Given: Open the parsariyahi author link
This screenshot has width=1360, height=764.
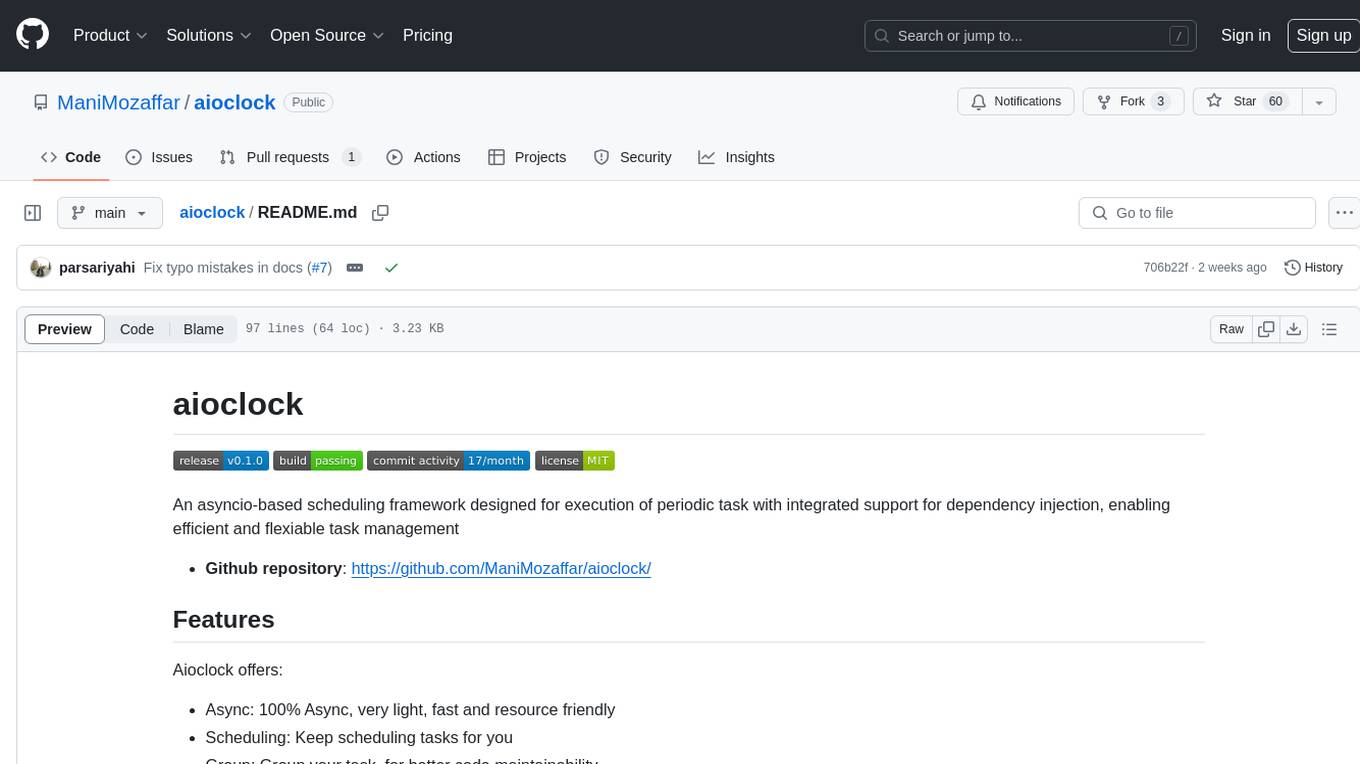Looking at the screenshot, I should (97, 268).
